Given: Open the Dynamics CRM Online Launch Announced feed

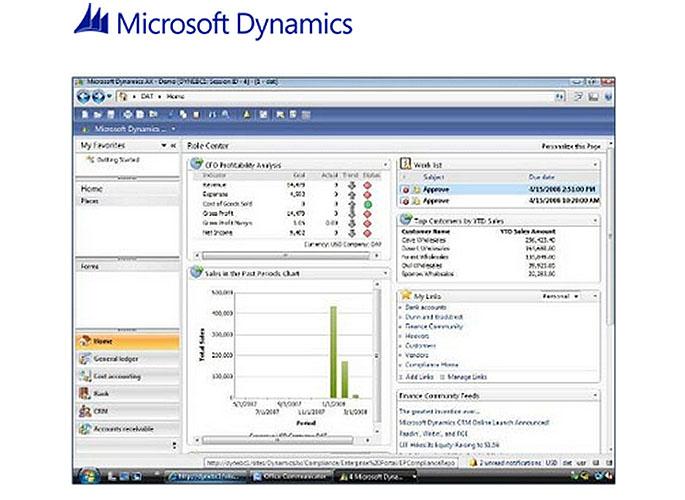Looking at the screenshot, I should [474, 423].
